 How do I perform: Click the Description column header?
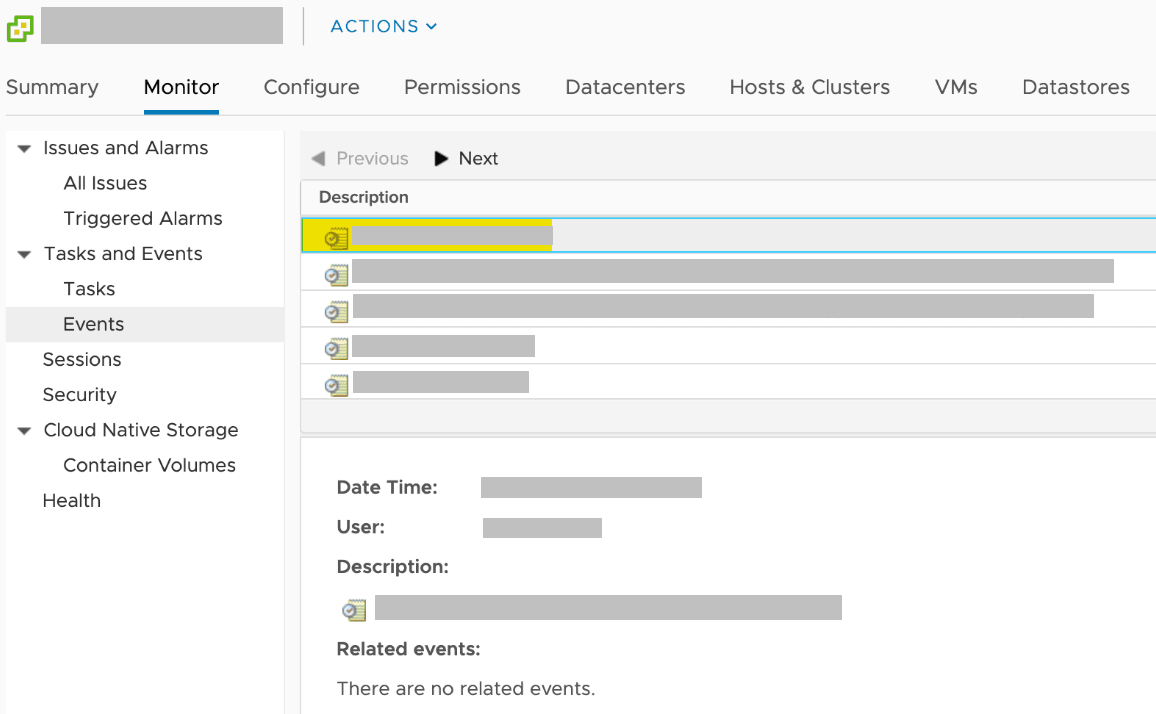364,198
